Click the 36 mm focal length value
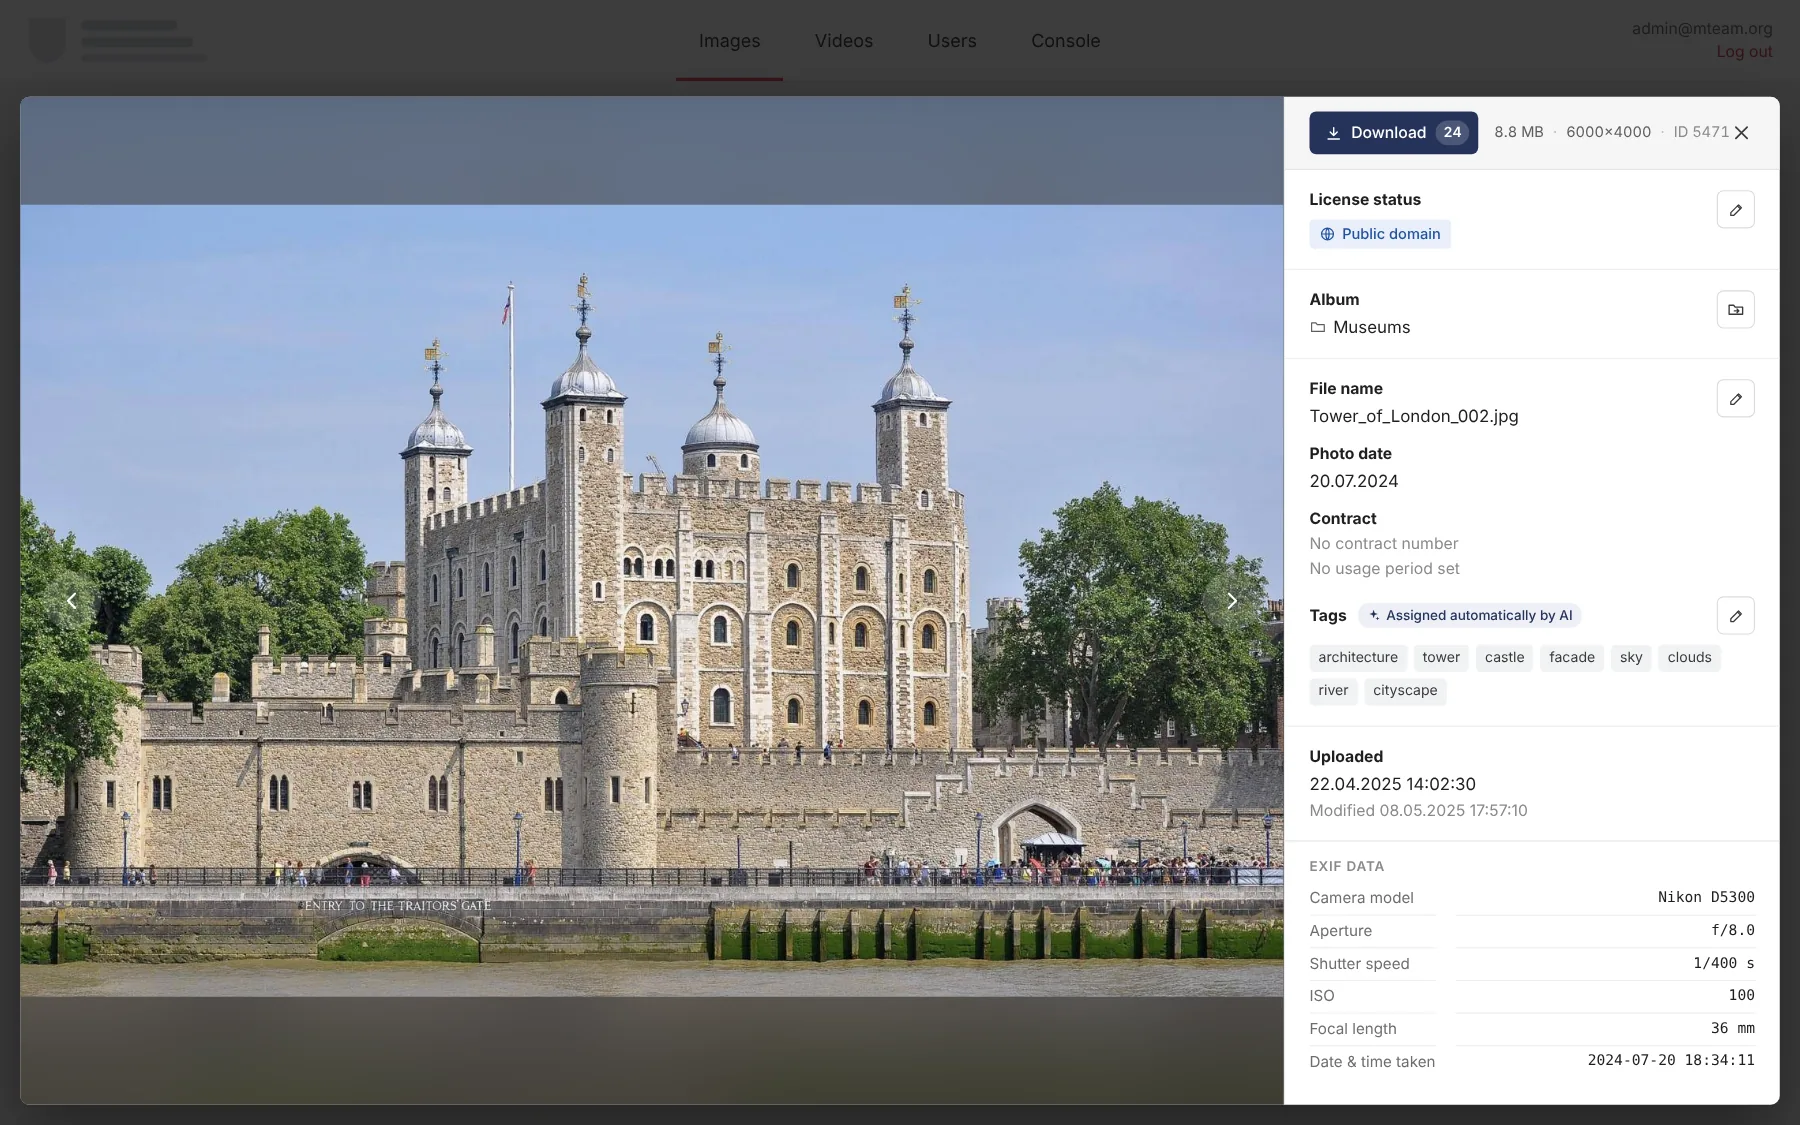This screenshot has width=1800, height=1125. (1732, 1028)
